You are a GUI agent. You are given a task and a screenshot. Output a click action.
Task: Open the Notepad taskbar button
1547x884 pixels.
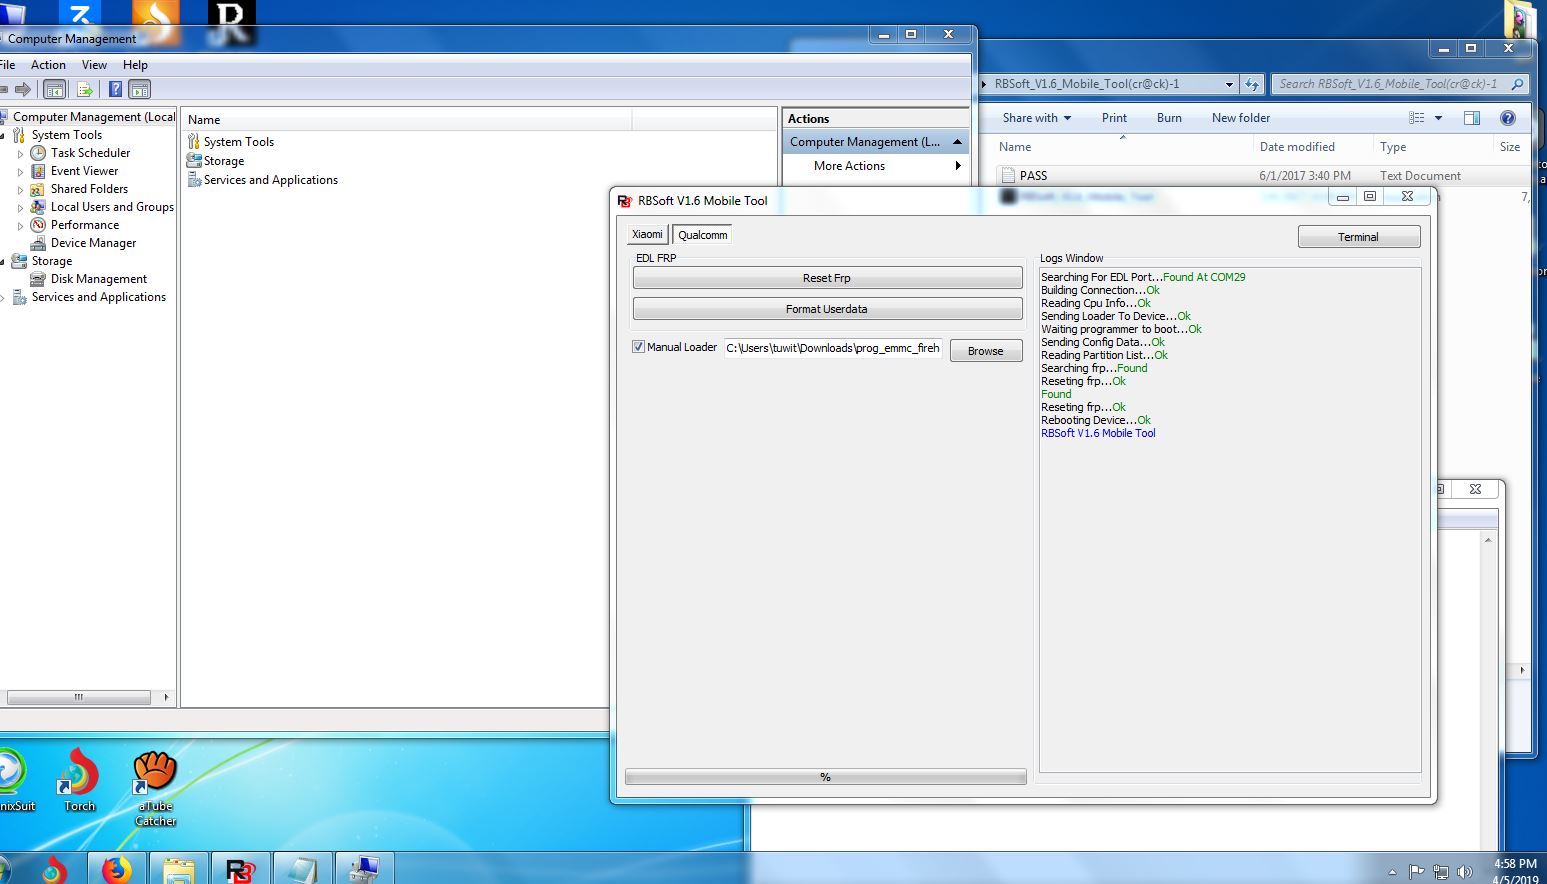[x=302, y=869]
